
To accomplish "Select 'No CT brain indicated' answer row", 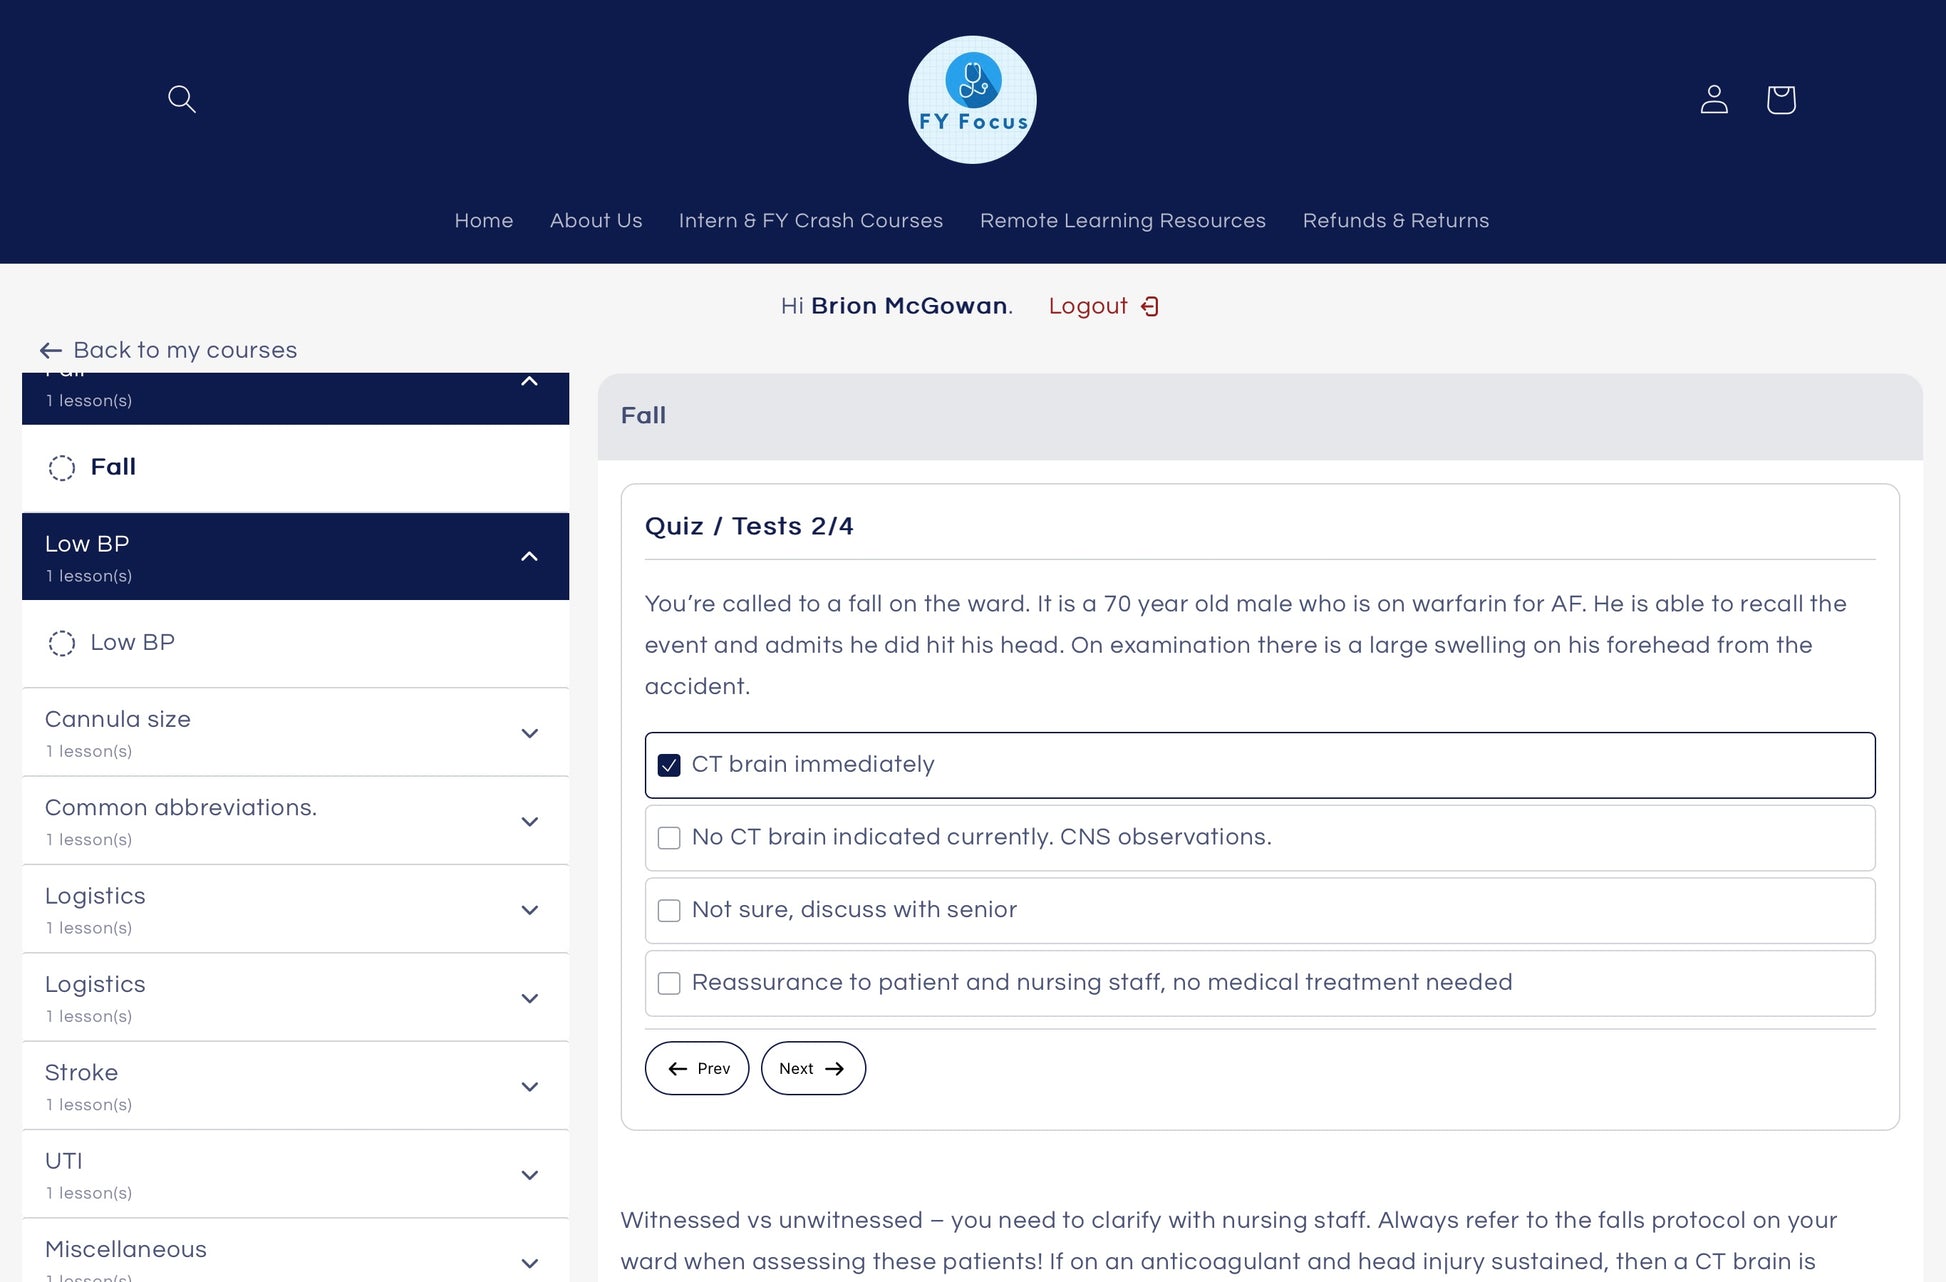I will 980,837.
